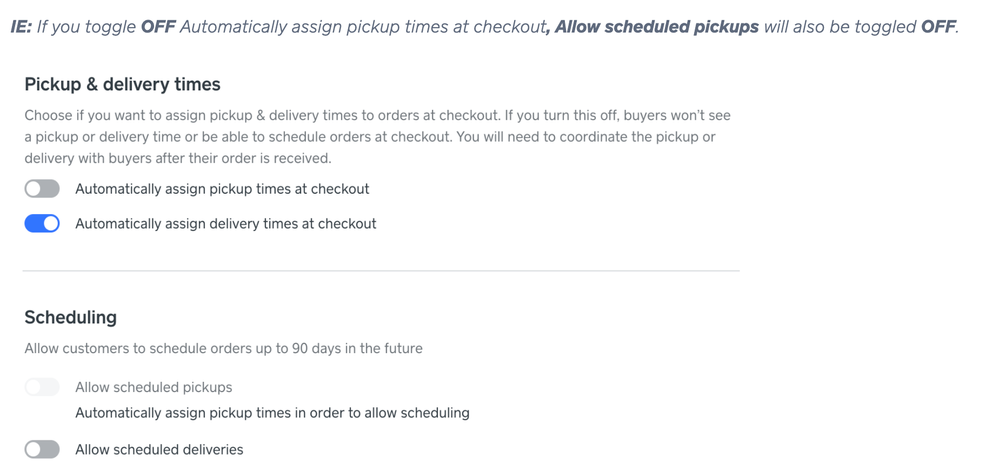The height and width of the screenshot is (476, 999).
Task: Select the "Scheduling" section heading
Action: coord(70,317)
